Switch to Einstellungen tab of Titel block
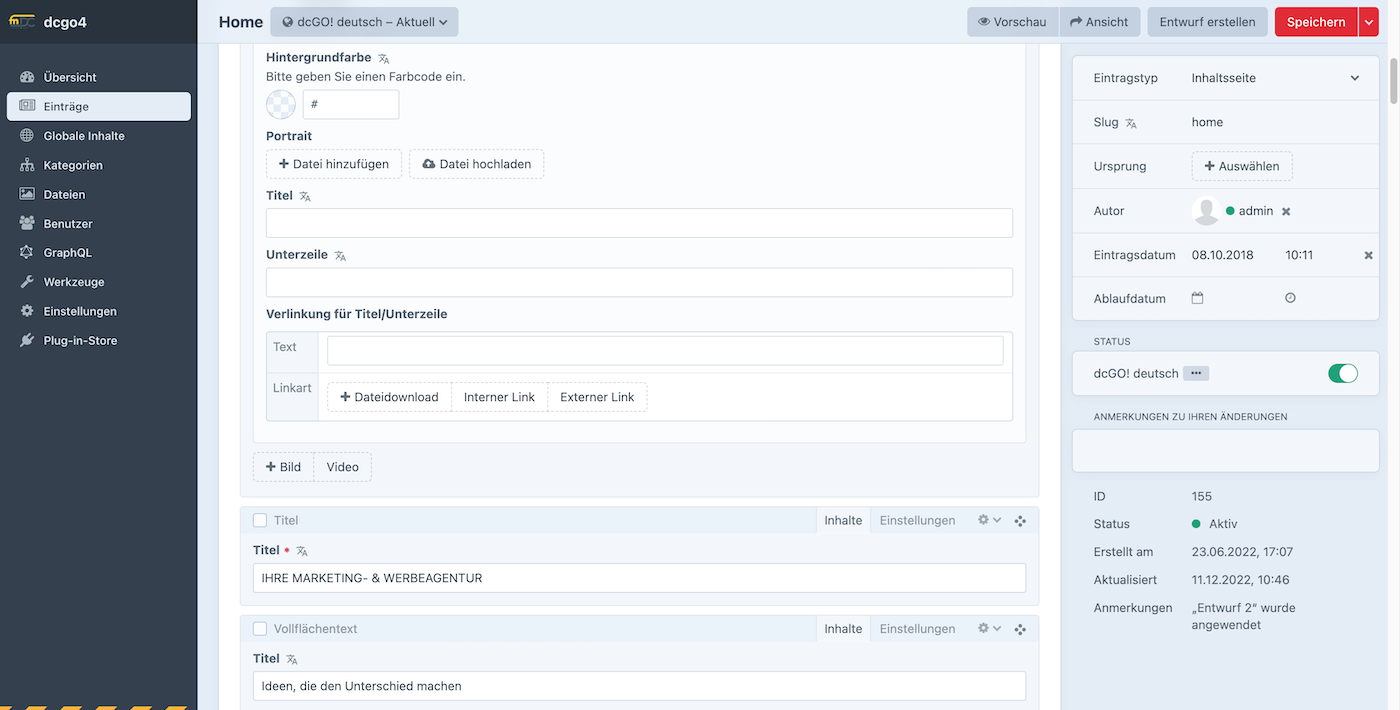Image resolution: width=1400 pixels, height=710 pixels. click(917, 520)
